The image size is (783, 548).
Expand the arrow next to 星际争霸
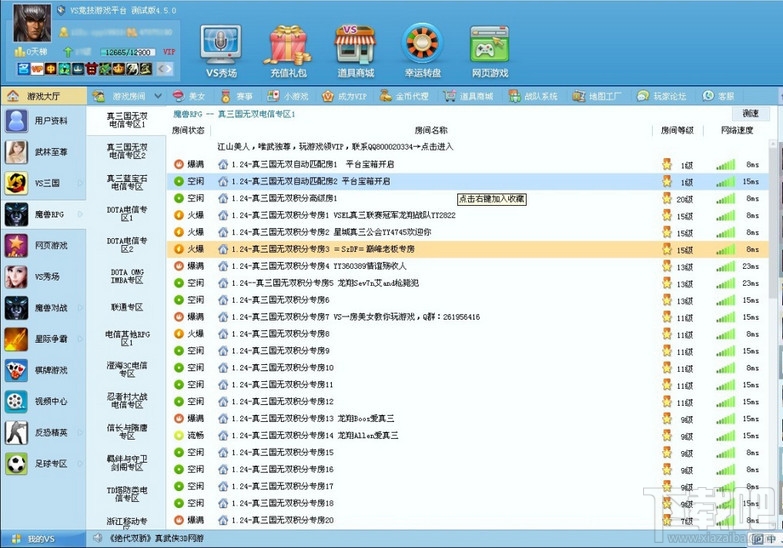pos(80,339)
